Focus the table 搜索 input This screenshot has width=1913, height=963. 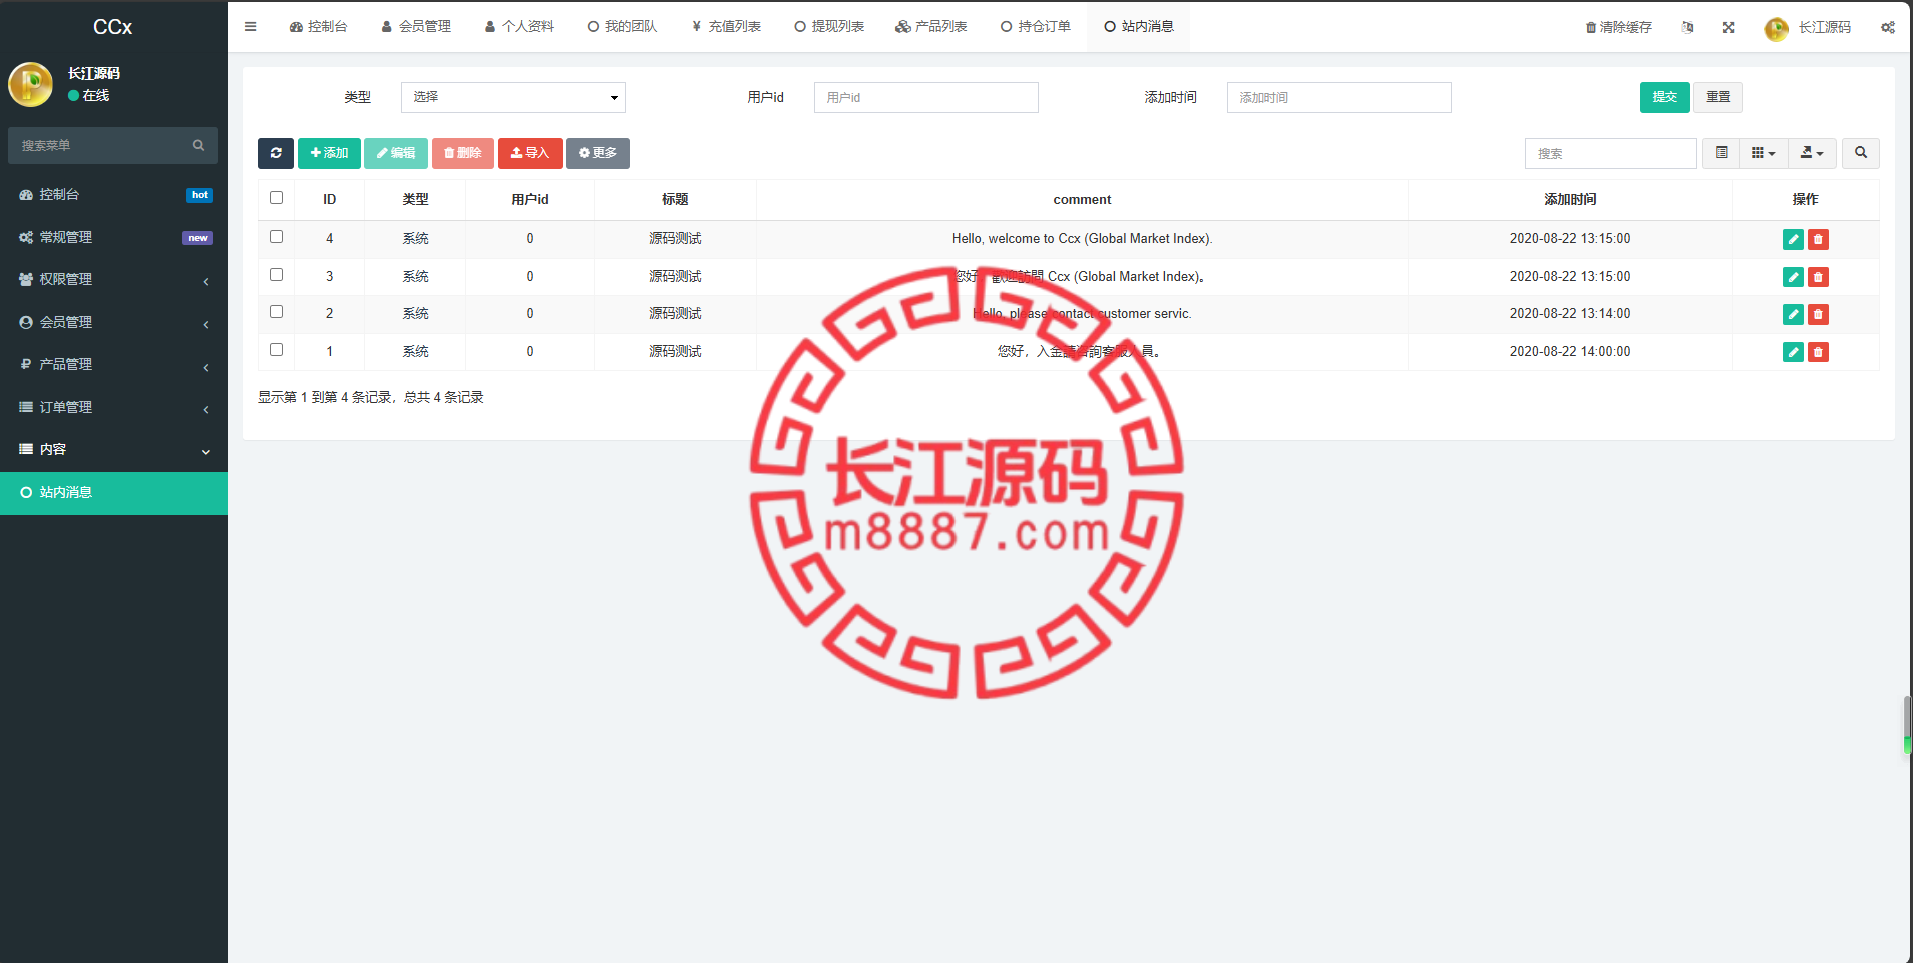click(x=1610, y=153)
